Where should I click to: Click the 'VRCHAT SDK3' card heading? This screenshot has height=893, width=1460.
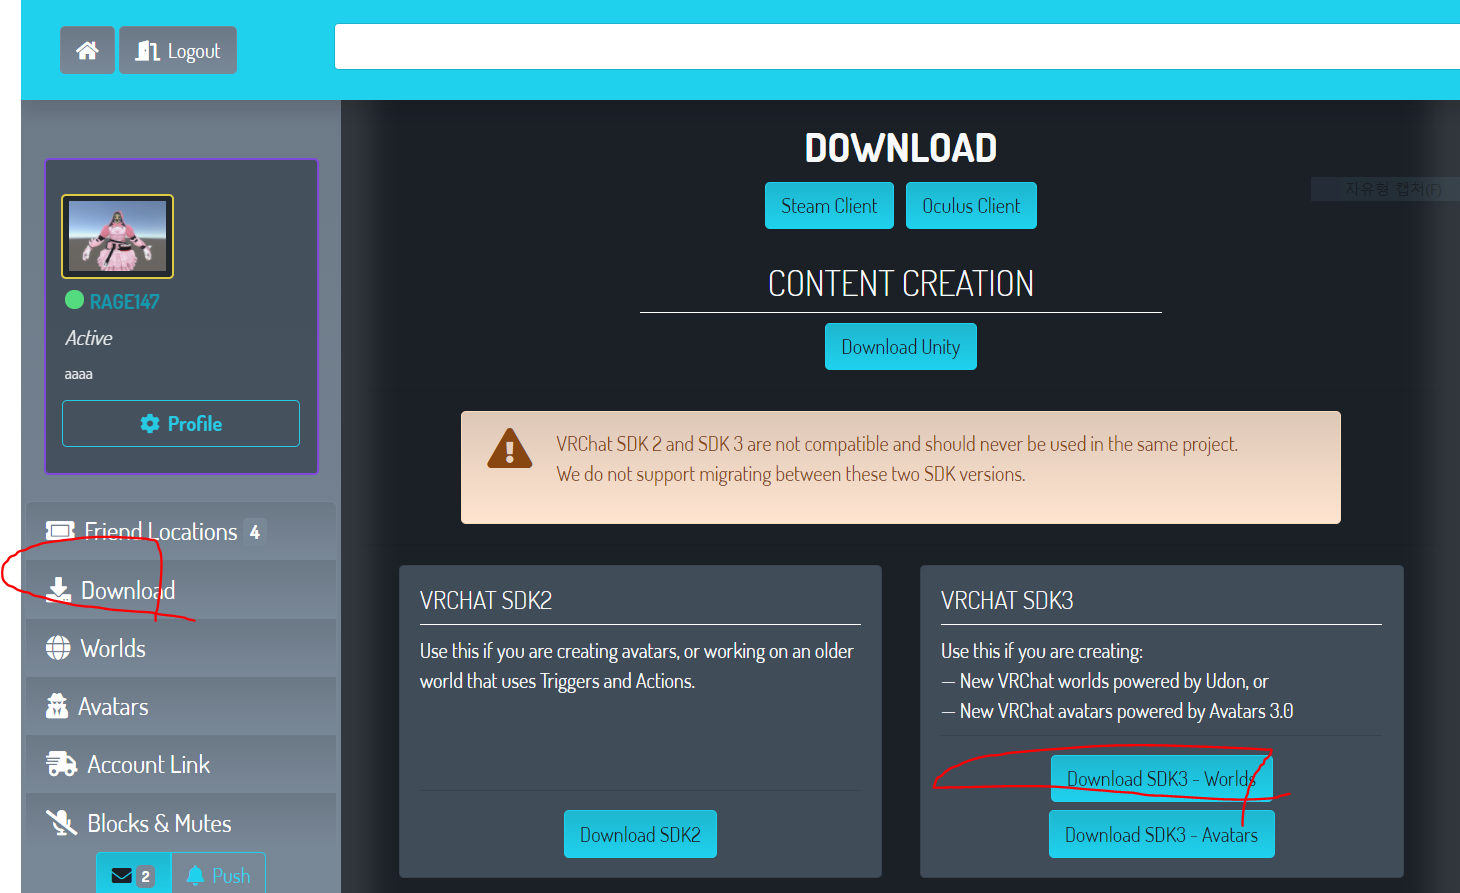tap(1007, 600)
